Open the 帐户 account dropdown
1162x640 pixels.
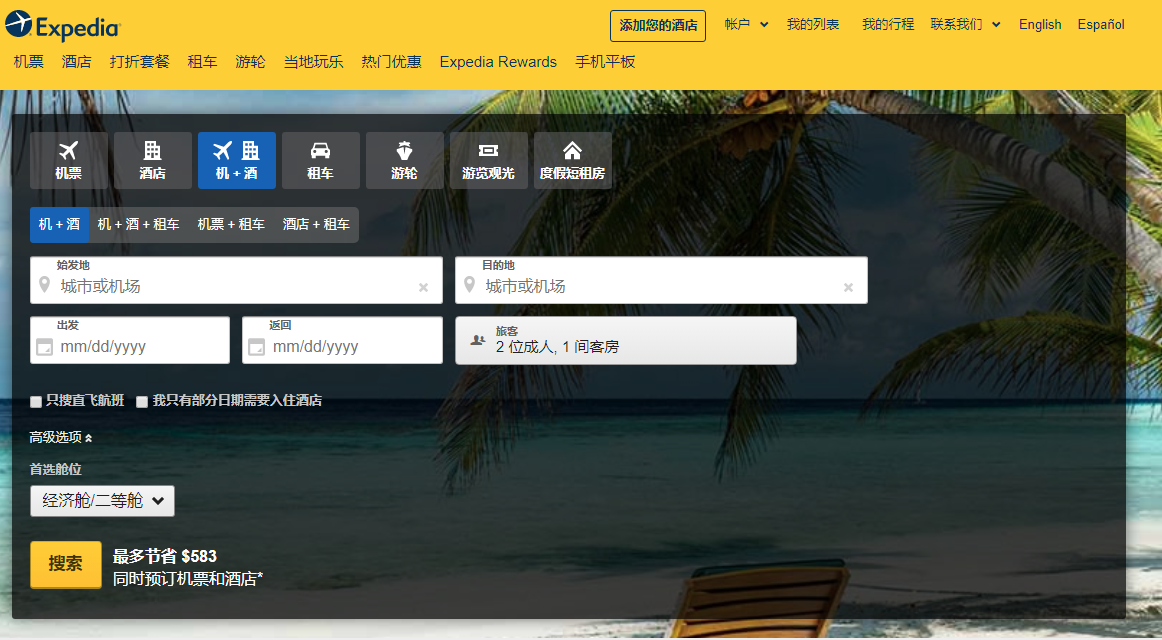[747, 24]
